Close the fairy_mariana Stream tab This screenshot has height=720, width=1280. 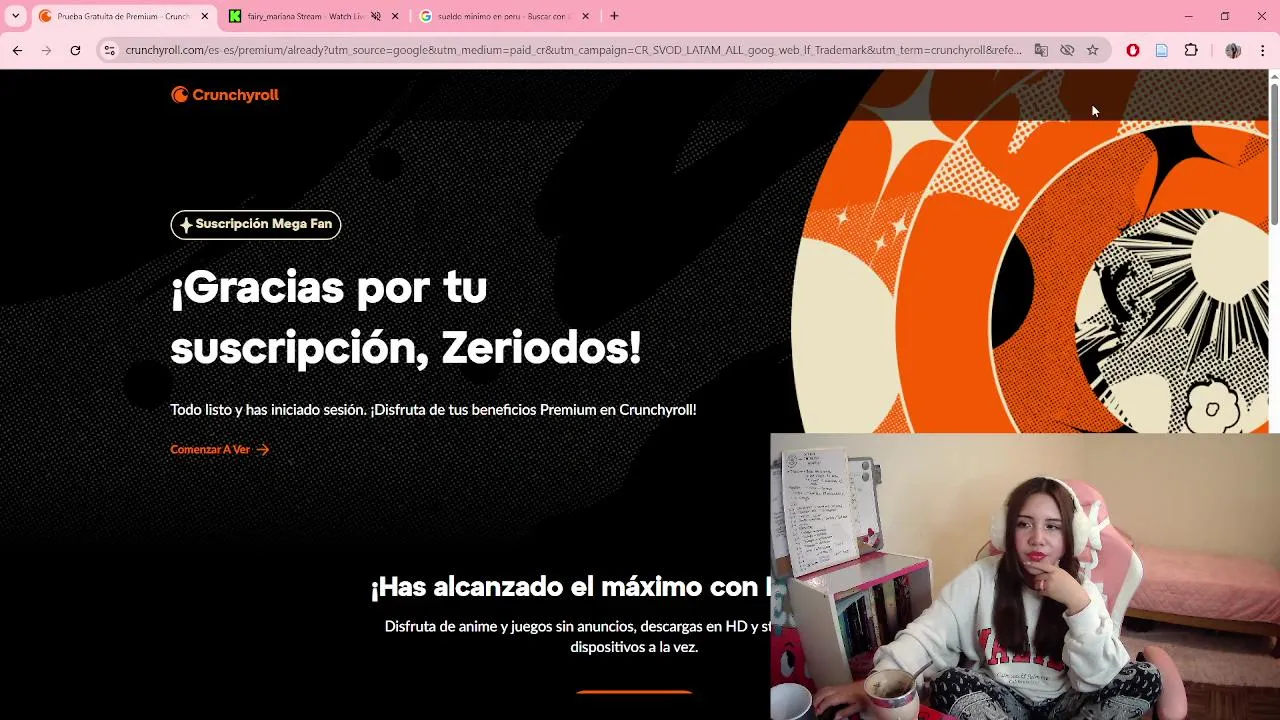pos(395,16)
